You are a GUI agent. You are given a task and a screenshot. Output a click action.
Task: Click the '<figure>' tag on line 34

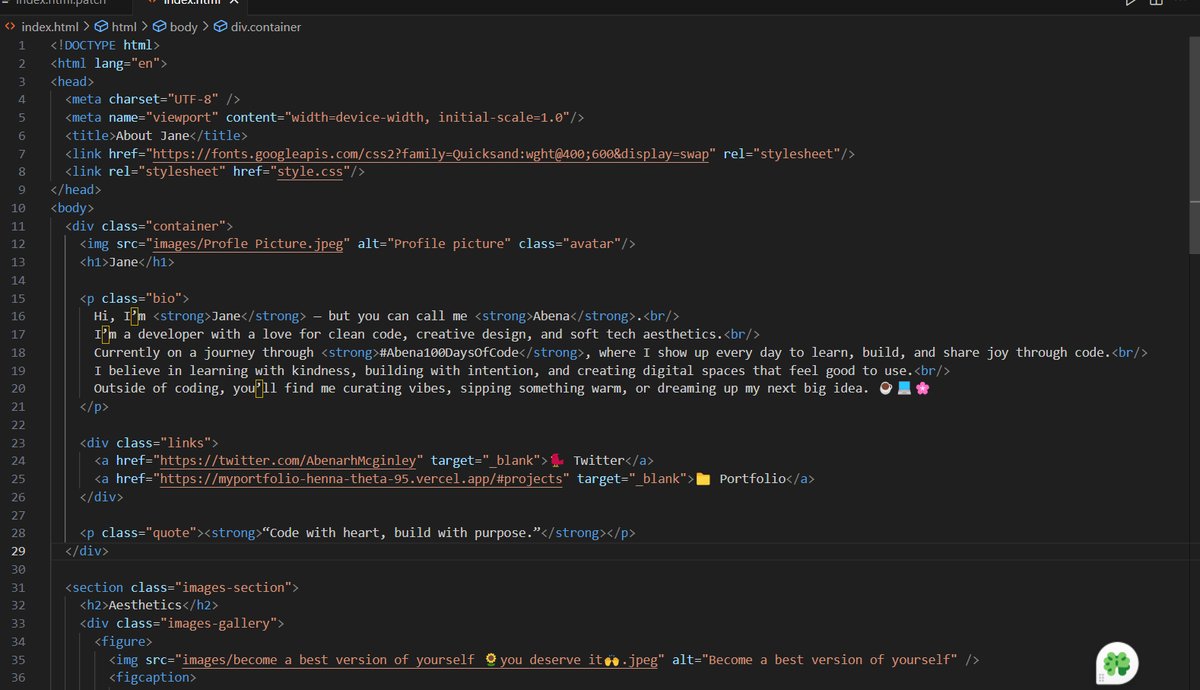(x=123, y=641)
